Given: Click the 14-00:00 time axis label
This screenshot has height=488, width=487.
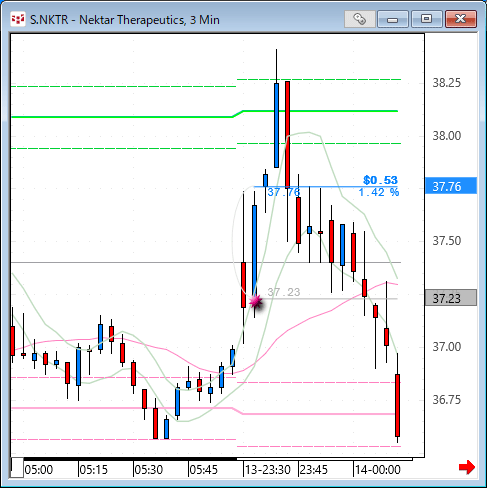Looking at the screenshot, I should coord(378,470).
